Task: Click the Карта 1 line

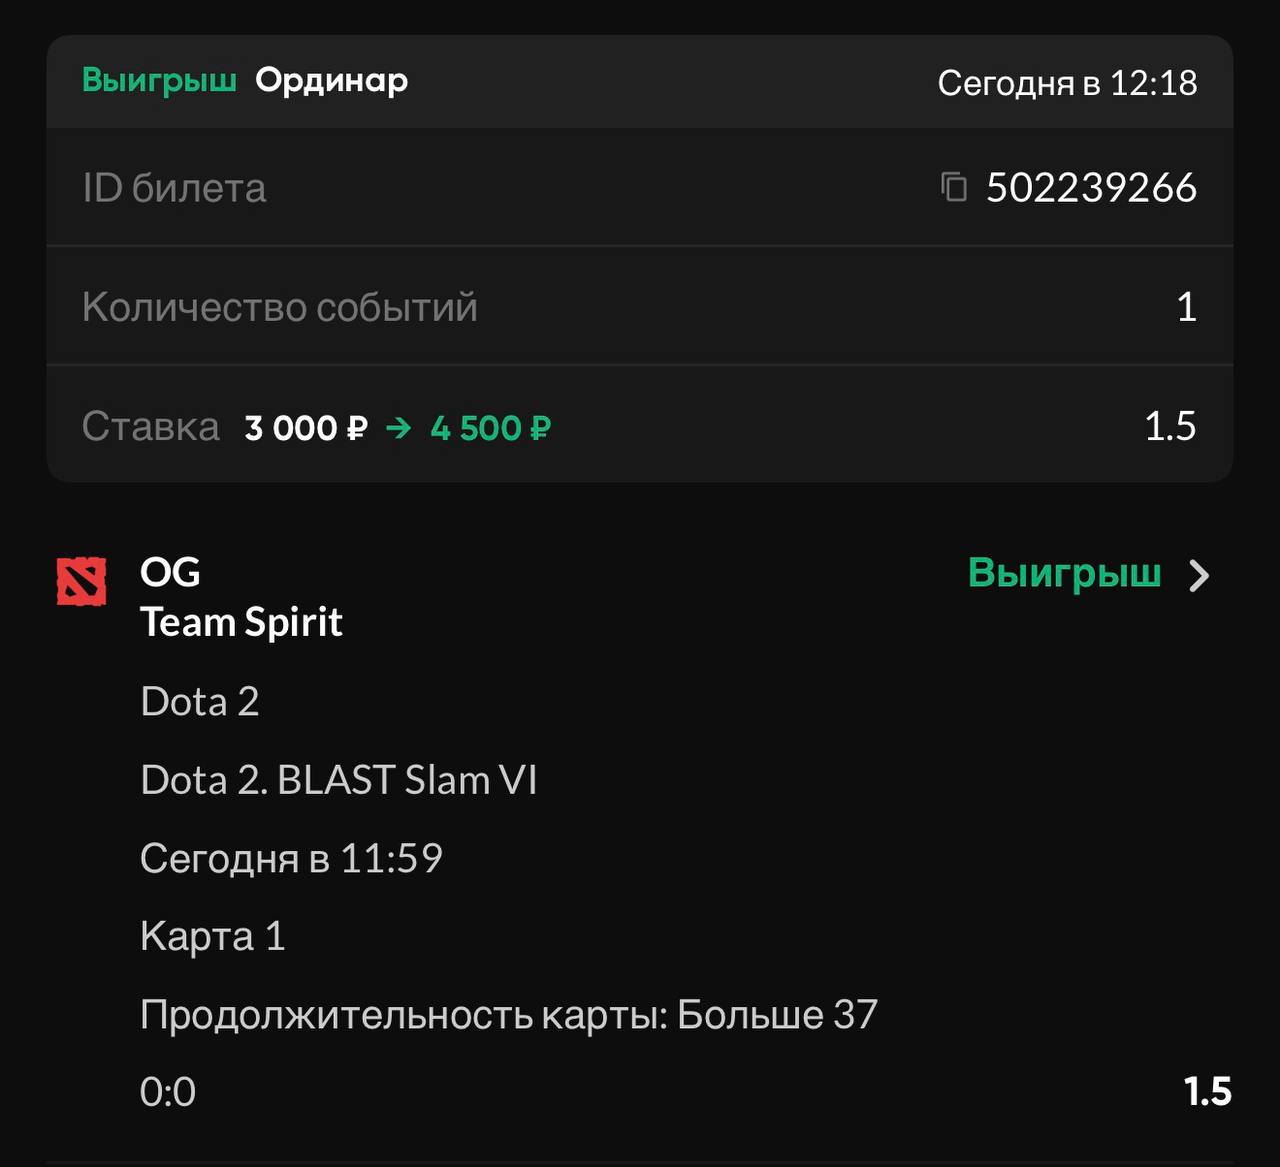Action: [213, 936]
